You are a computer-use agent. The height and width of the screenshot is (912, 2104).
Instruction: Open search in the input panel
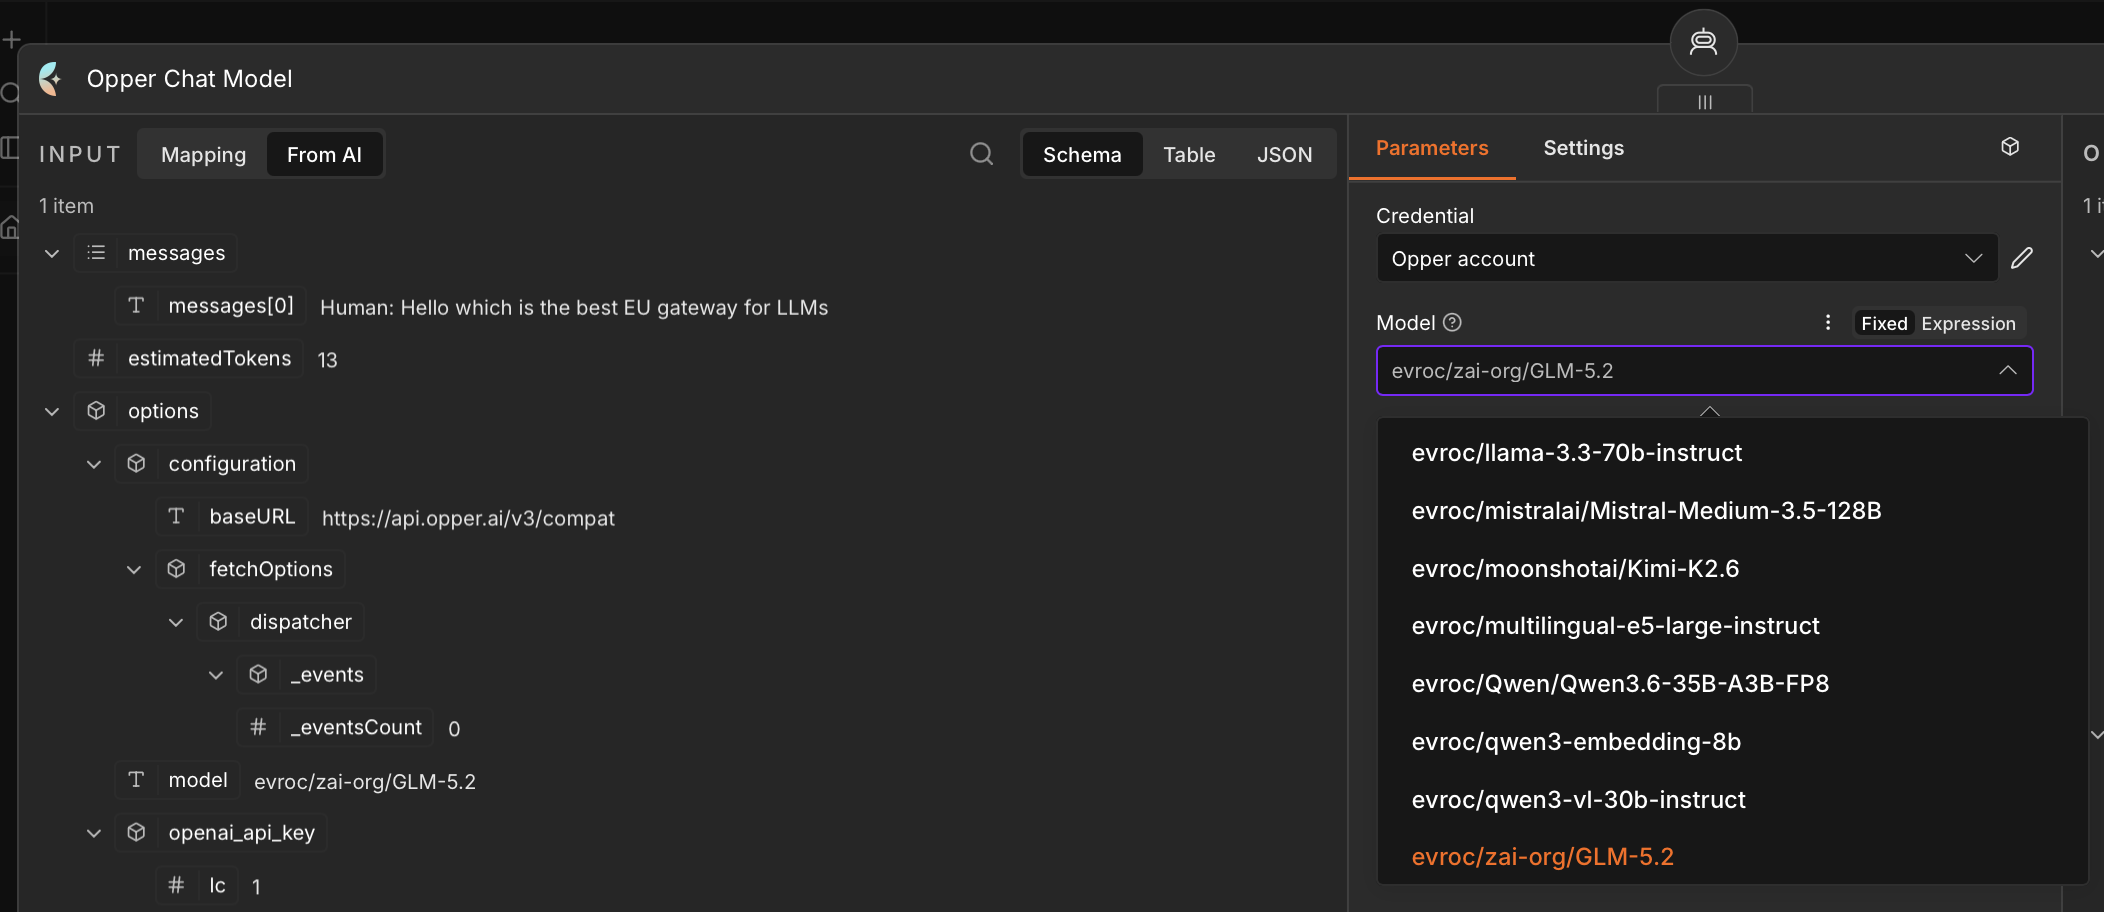[982, 154]
